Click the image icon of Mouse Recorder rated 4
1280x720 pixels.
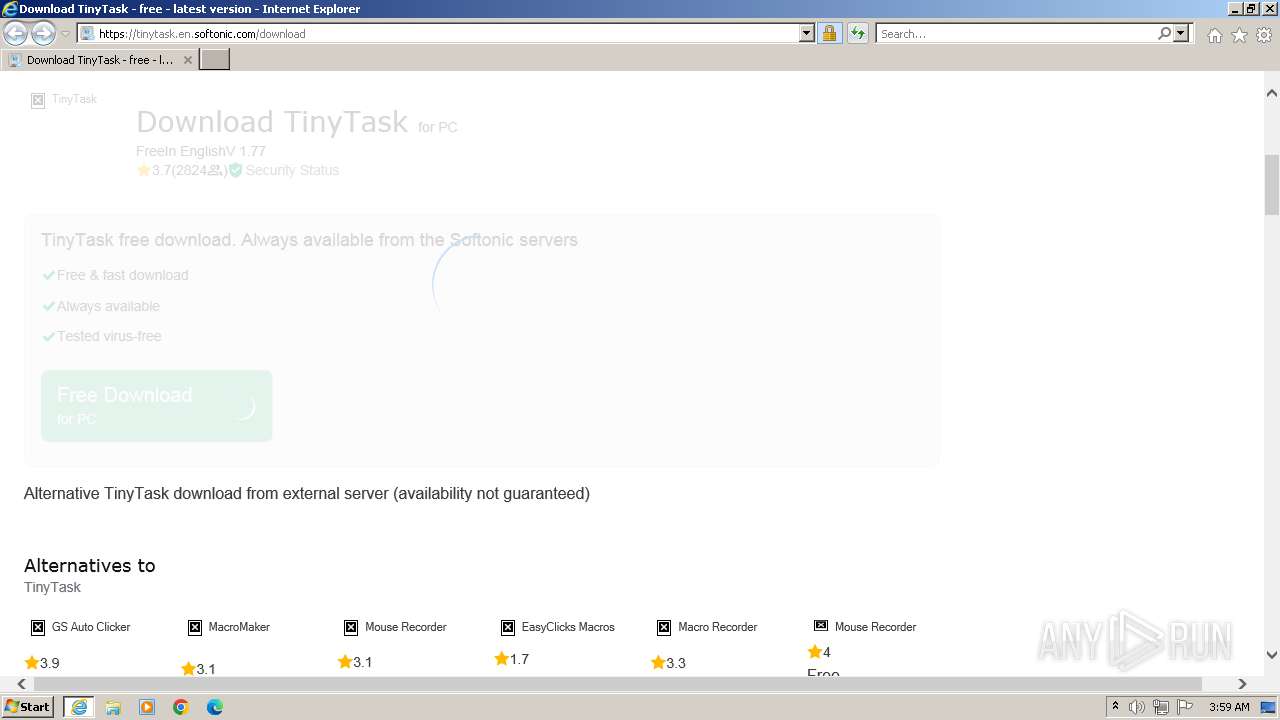pyautogui.click(x=821, y=625)
